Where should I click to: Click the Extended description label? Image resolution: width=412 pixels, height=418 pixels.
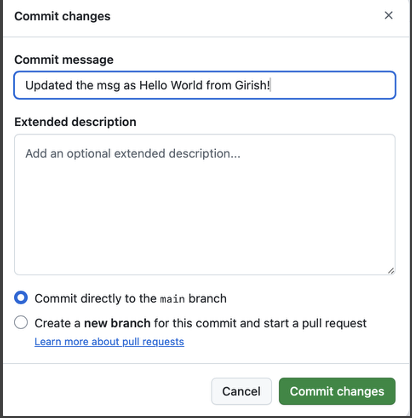[x=75, y=122]
